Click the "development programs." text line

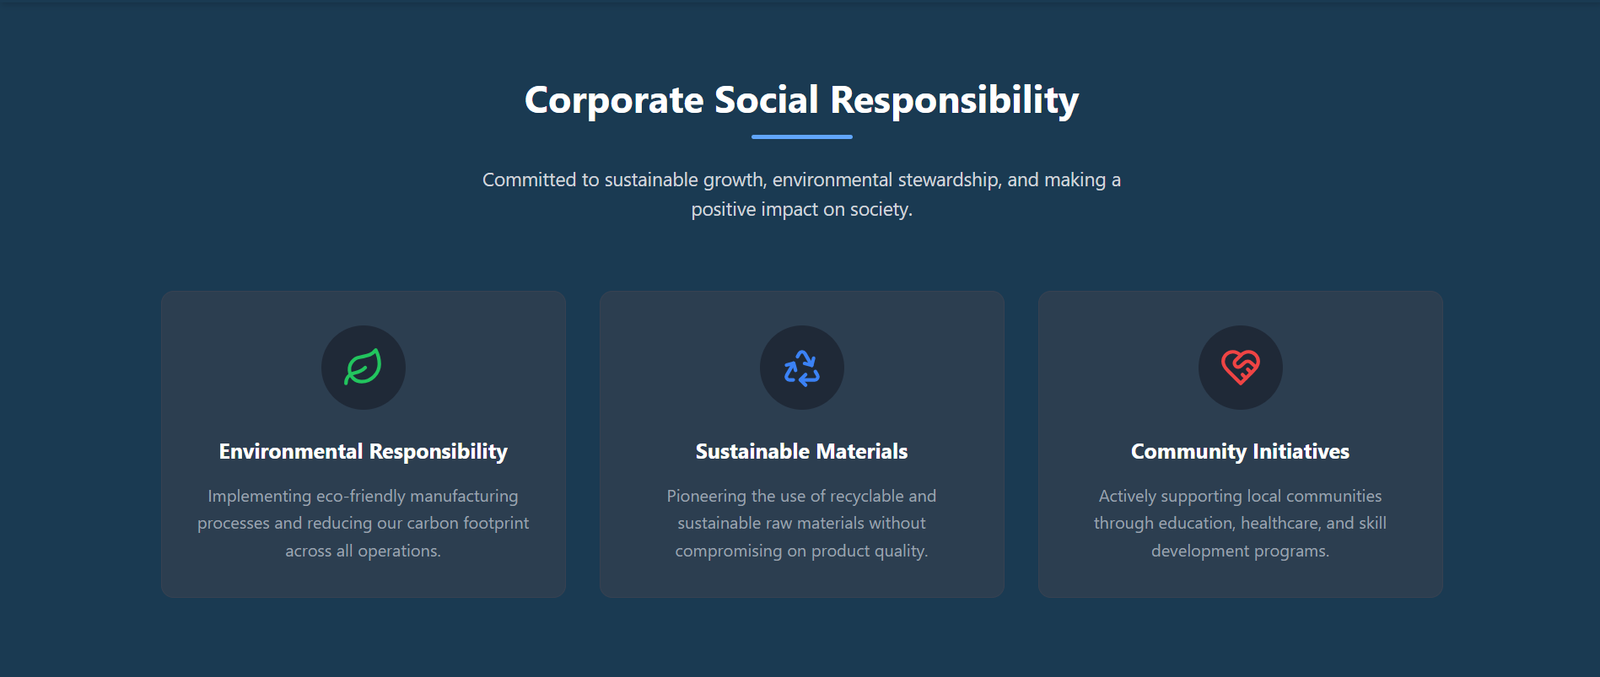pyautogui.click(x=1240, y=551)
